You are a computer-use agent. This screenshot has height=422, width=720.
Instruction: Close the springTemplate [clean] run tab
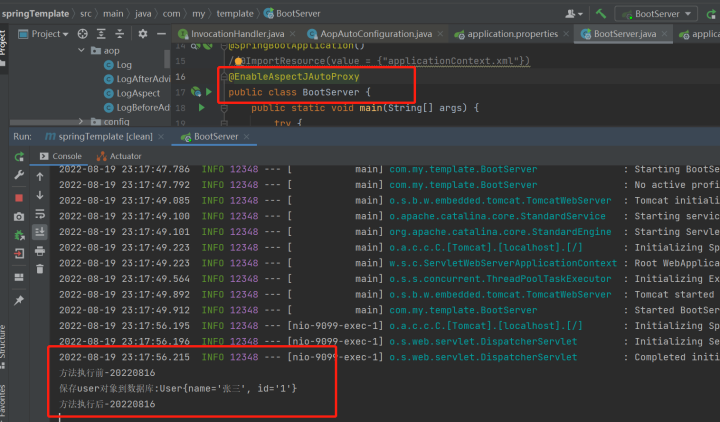pos(161,137)
